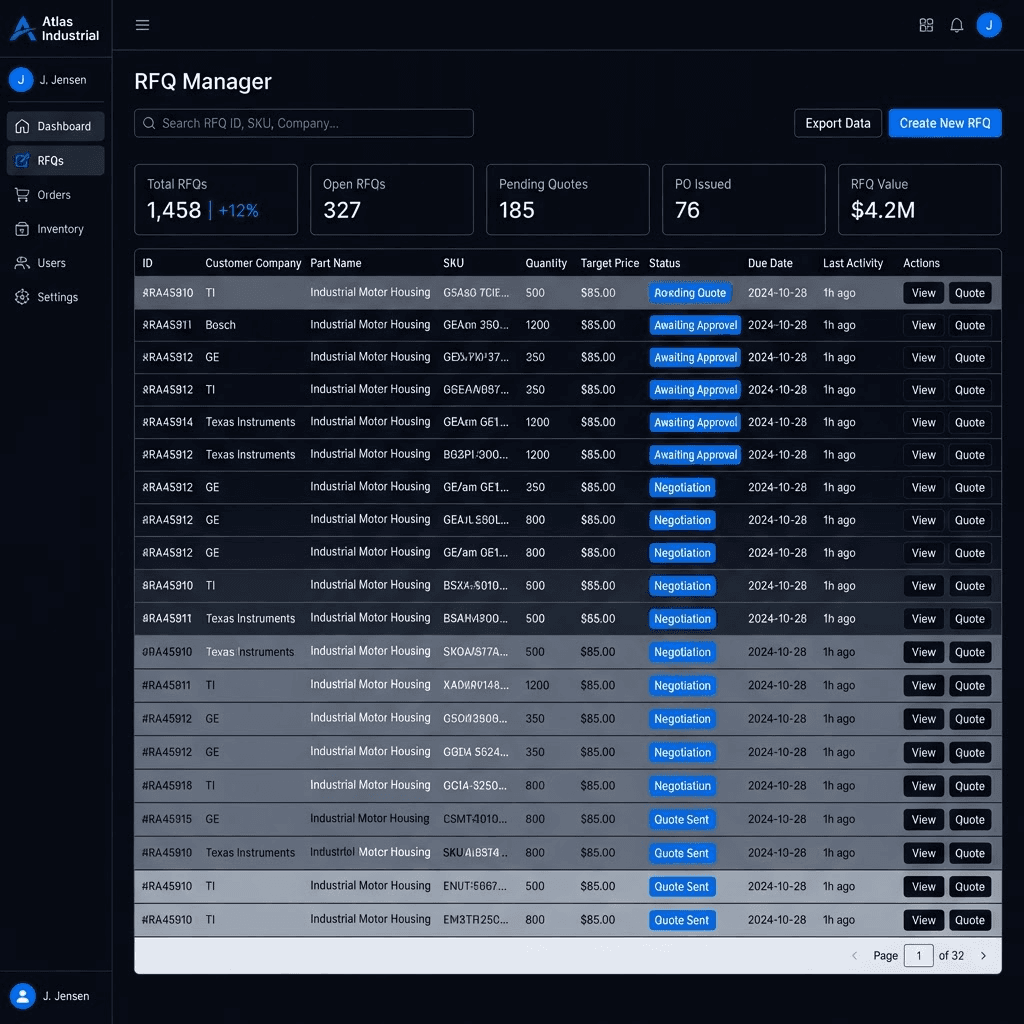This screenshot has height=1024, width=1024.
Task: Quote the #RA45914 Texas Instruments row
Action: pos(969,423)
